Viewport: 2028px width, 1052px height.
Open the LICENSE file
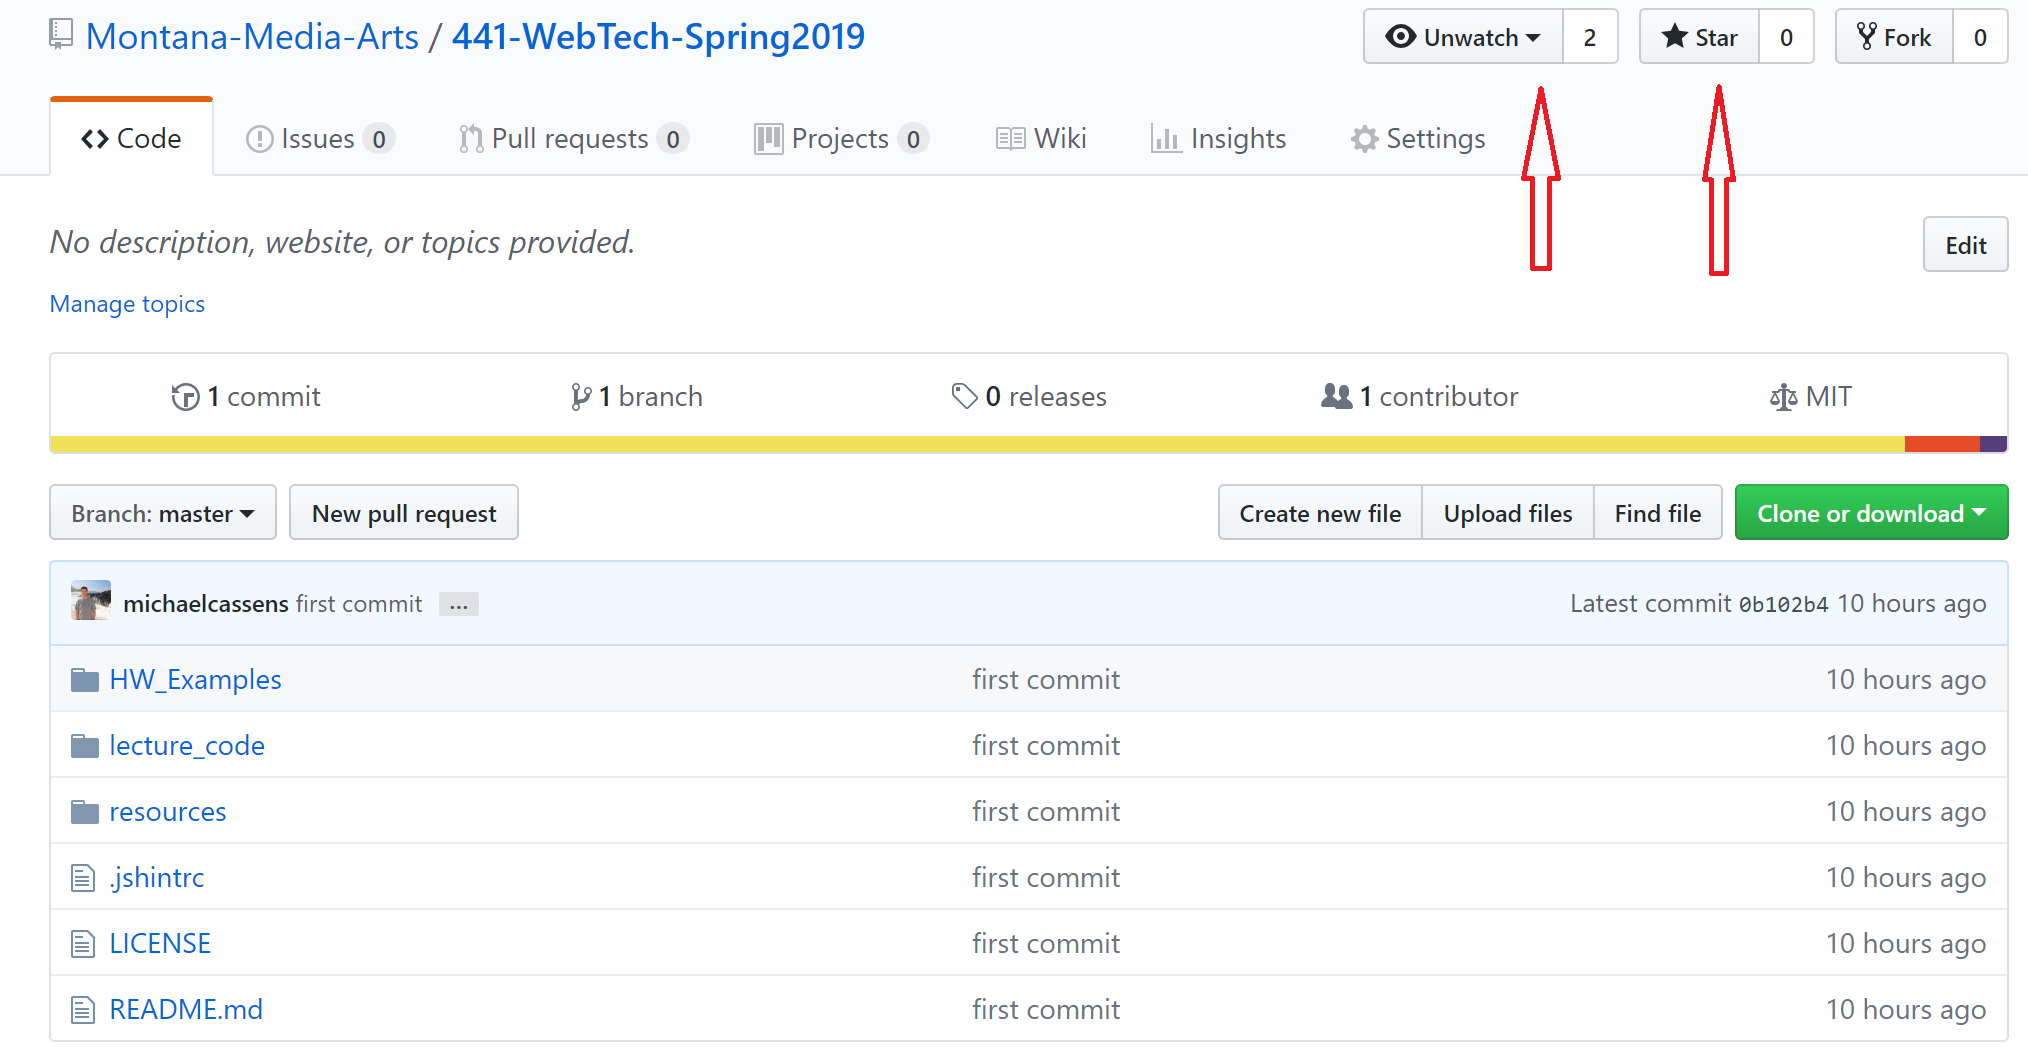click(x=160, y=944)
